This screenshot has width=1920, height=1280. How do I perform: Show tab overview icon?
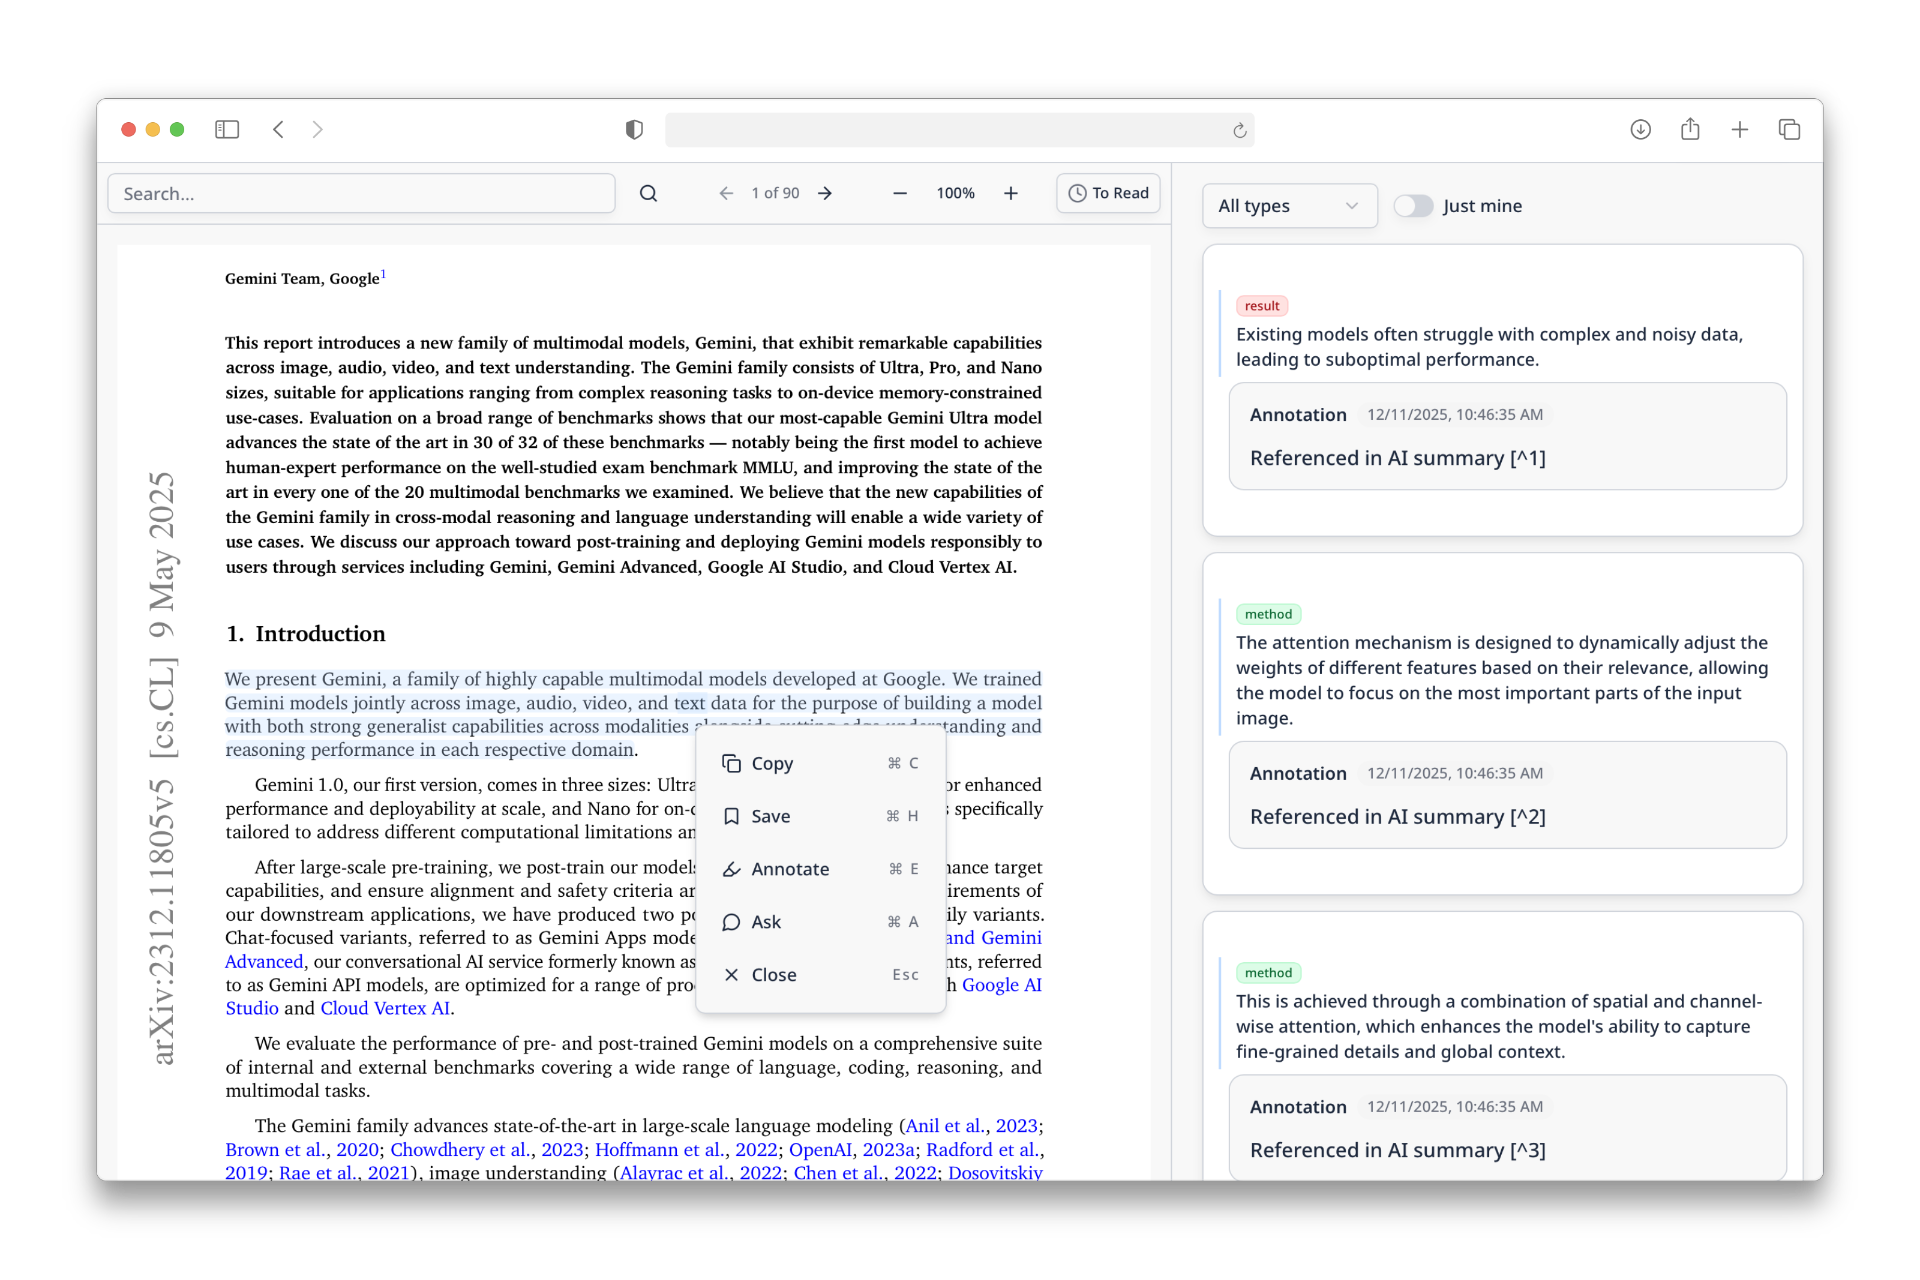pyautogui.click(x=1789, y=129)
